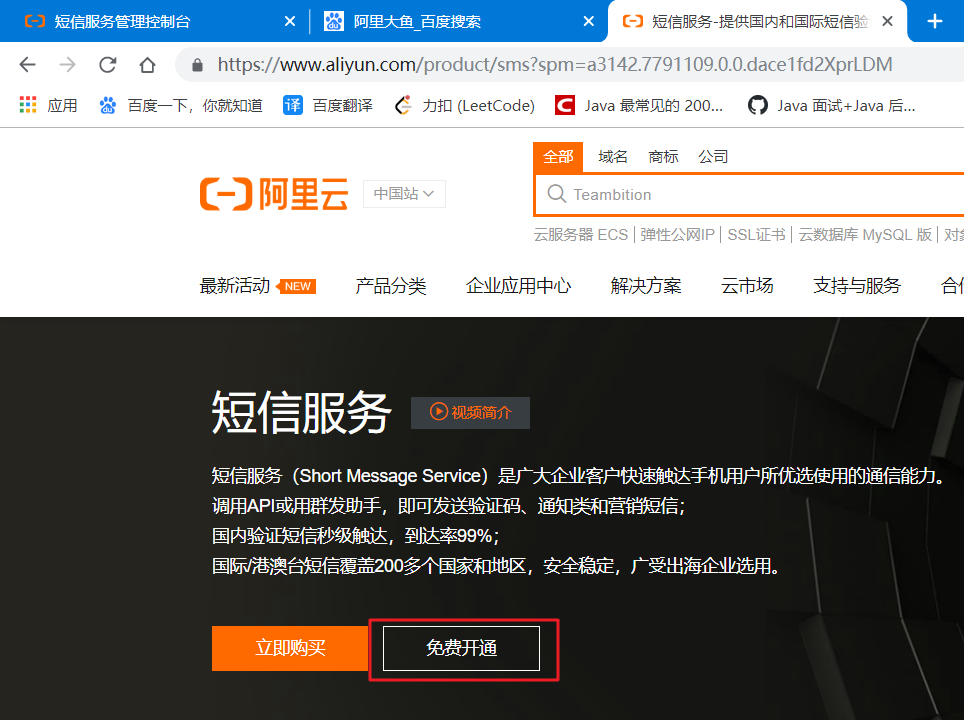Screen dimensions: 964x720
Task: Select the 全部 search category
Action: 558,157
